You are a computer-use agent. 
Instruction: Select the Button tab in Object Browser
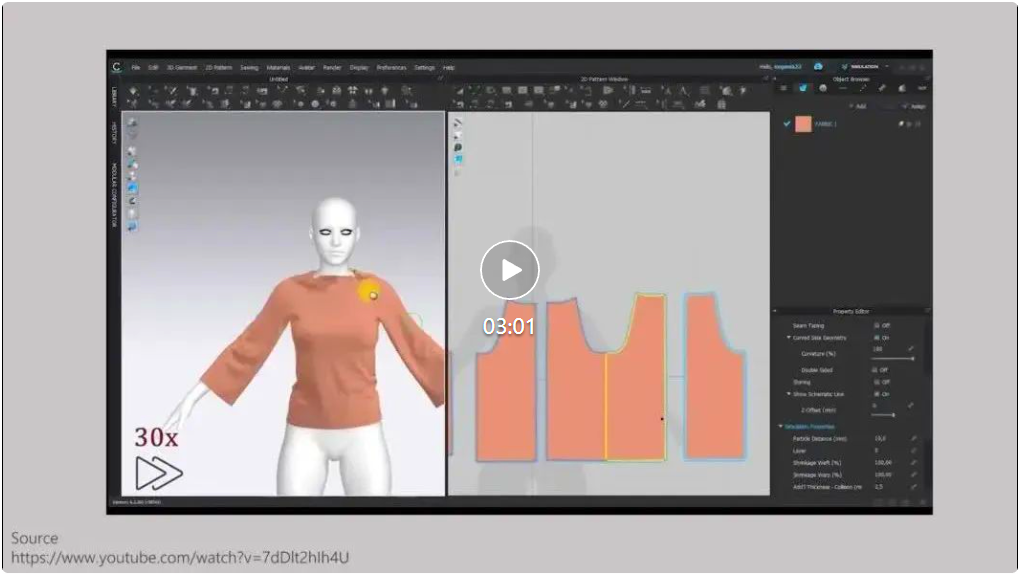click(823, 88)
